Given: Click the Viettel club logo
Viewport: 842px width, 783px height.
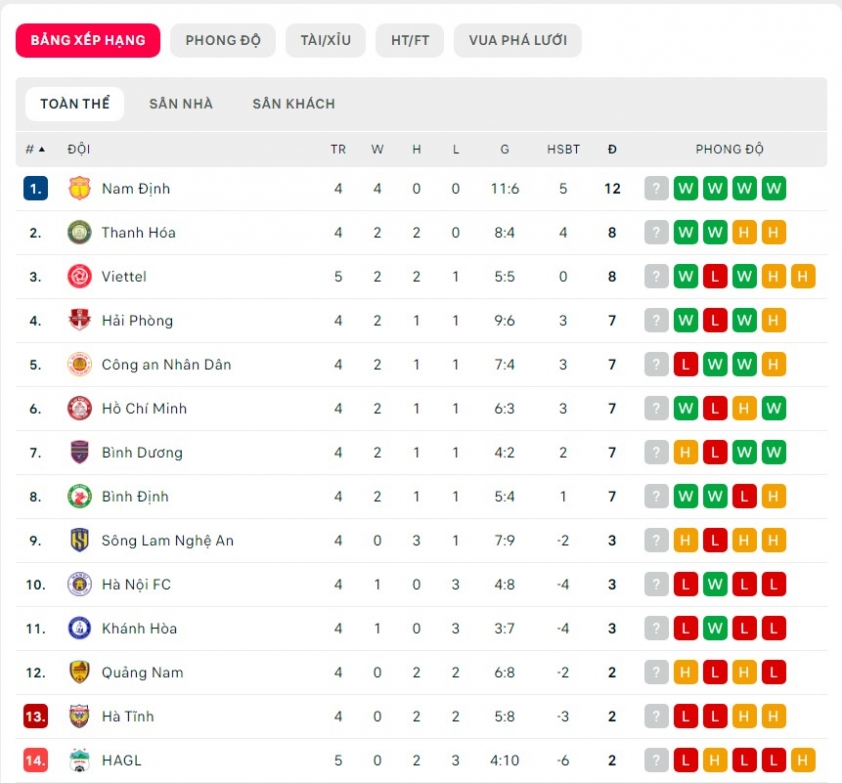Looking at the screenshot, I should (79, 276).
